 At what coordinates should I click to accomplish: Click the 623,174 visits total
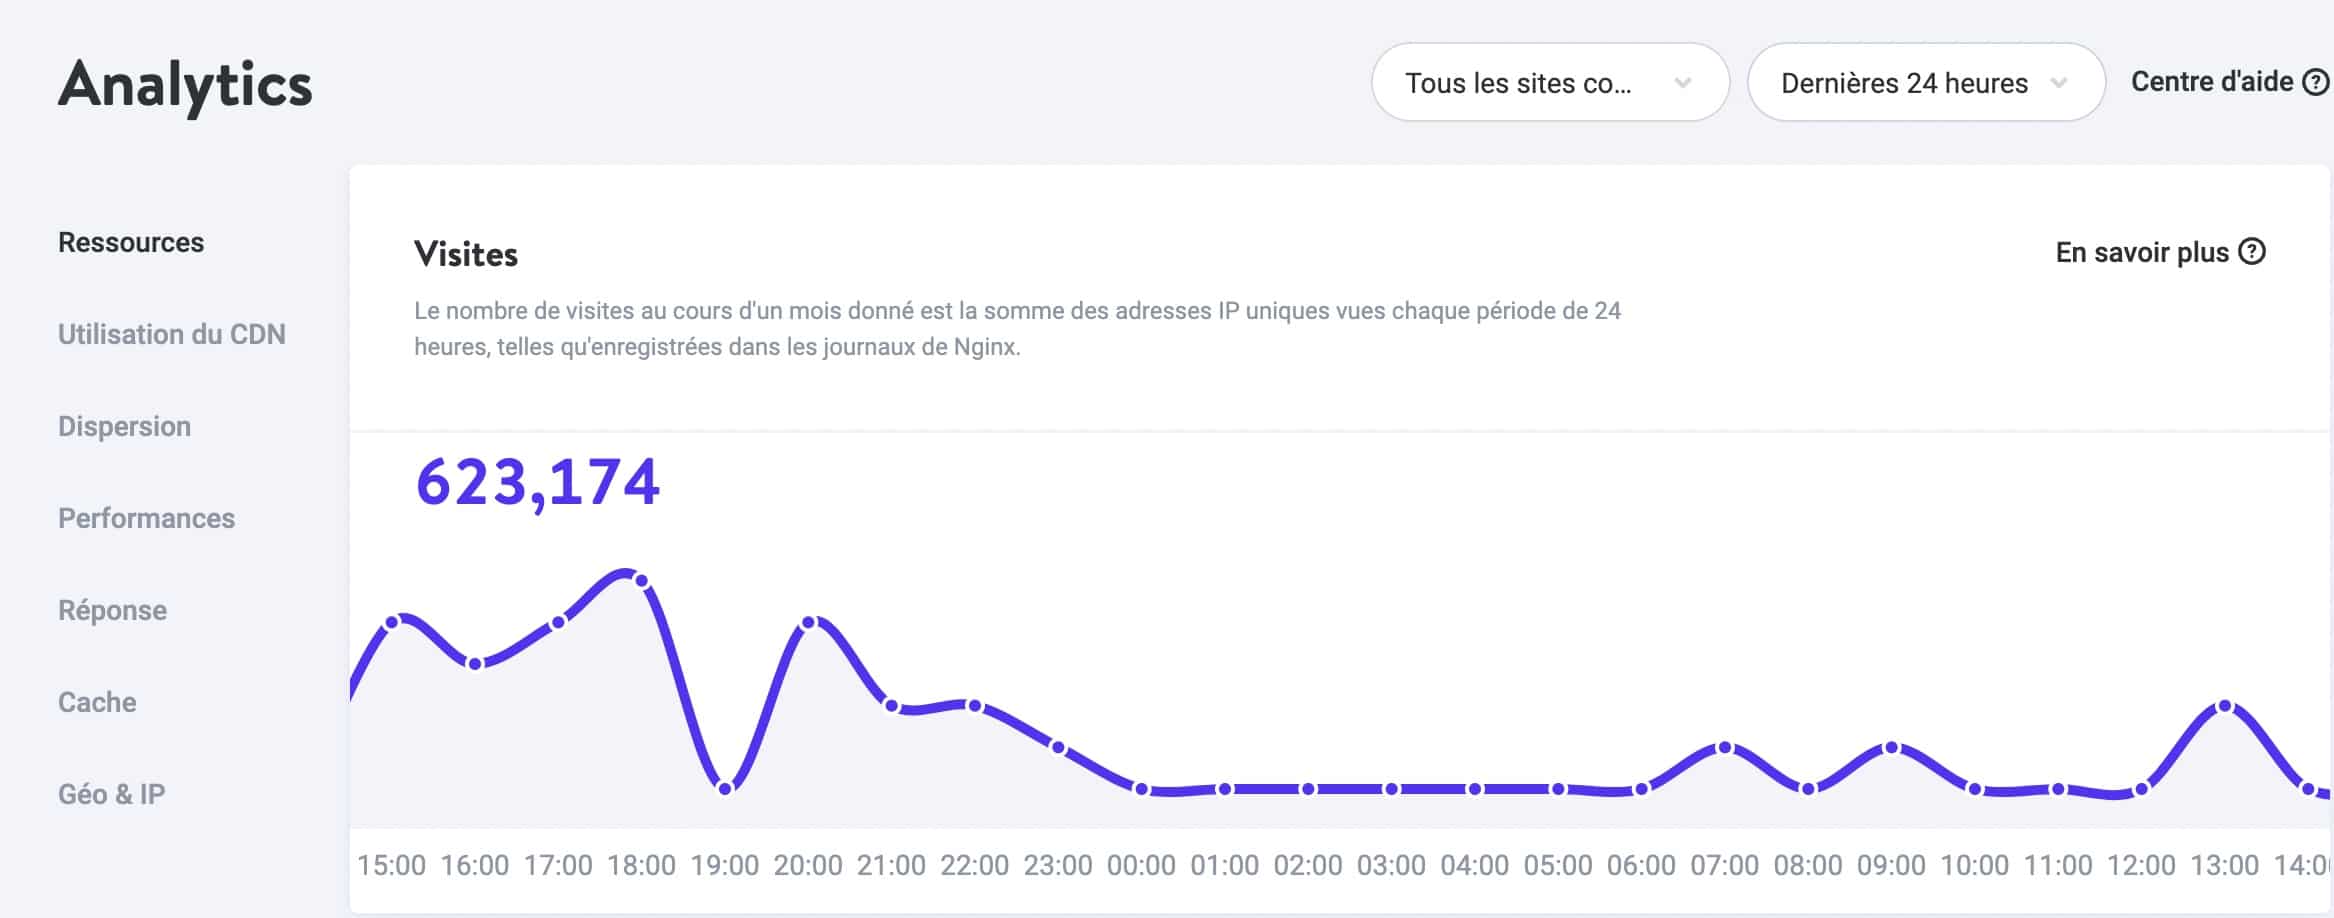click(x=538, y=483)
